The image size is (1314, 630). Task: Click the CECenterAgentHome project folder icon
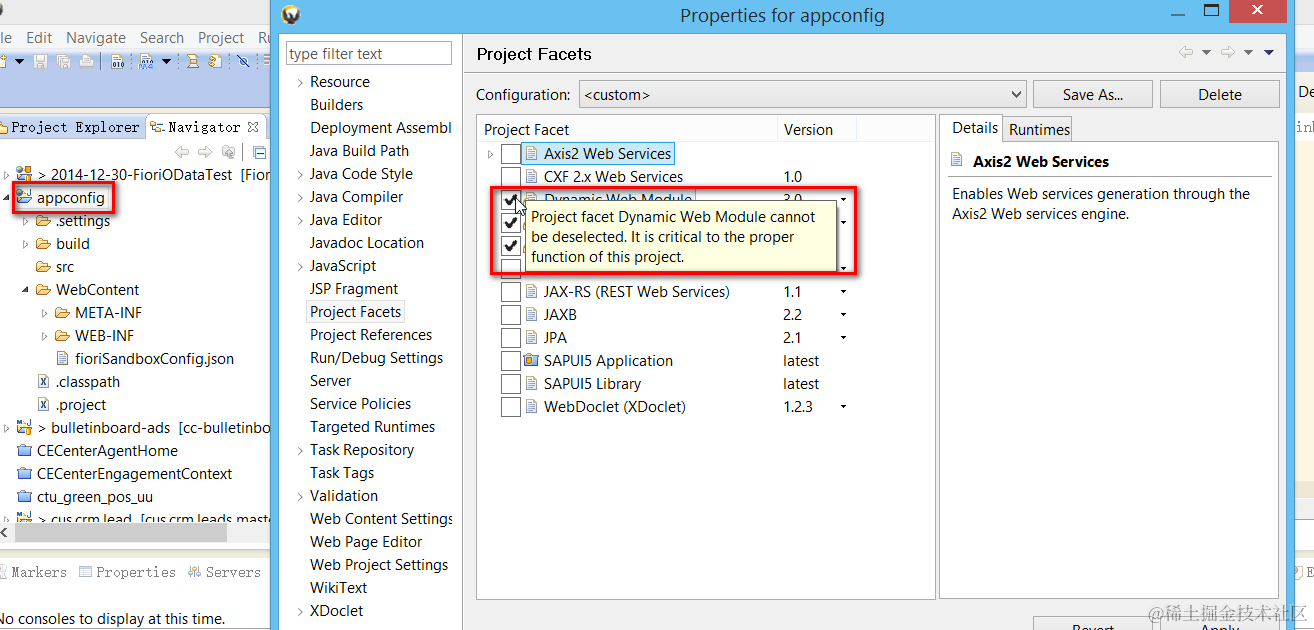[x=25, y=451]
